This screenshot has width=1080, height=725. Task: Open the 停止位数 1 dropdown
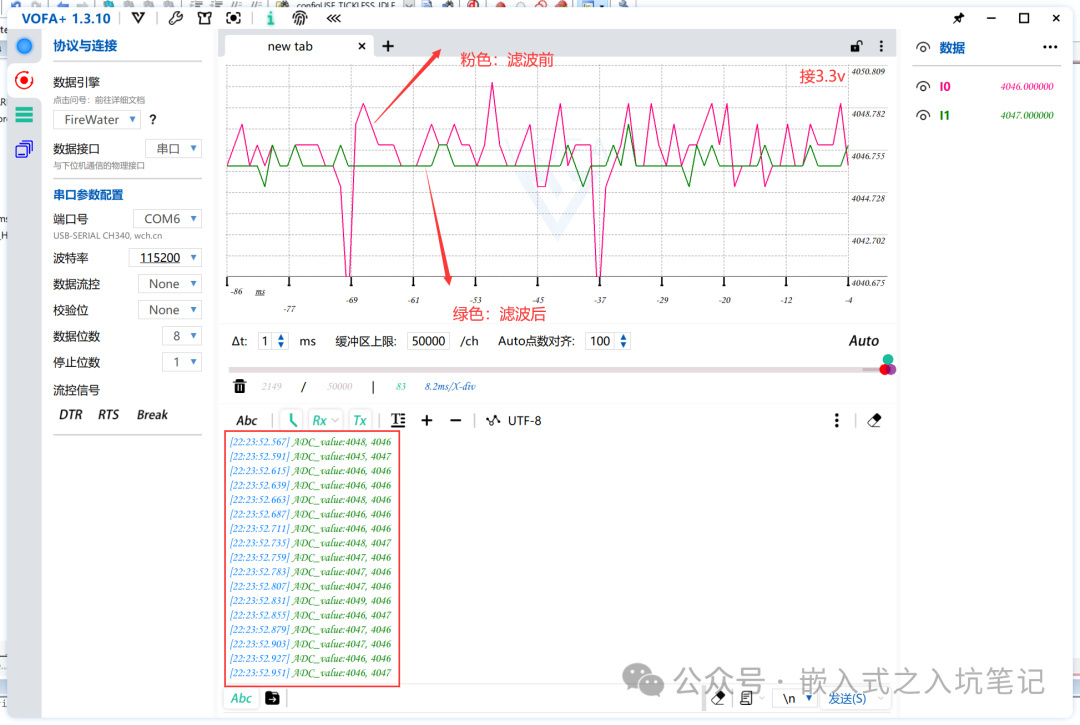tap(182, 362)
